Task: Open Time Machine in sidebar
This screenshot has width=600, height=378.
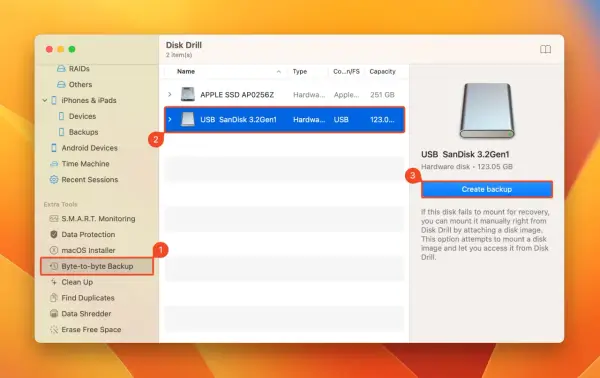Action: tap(85, 164)
